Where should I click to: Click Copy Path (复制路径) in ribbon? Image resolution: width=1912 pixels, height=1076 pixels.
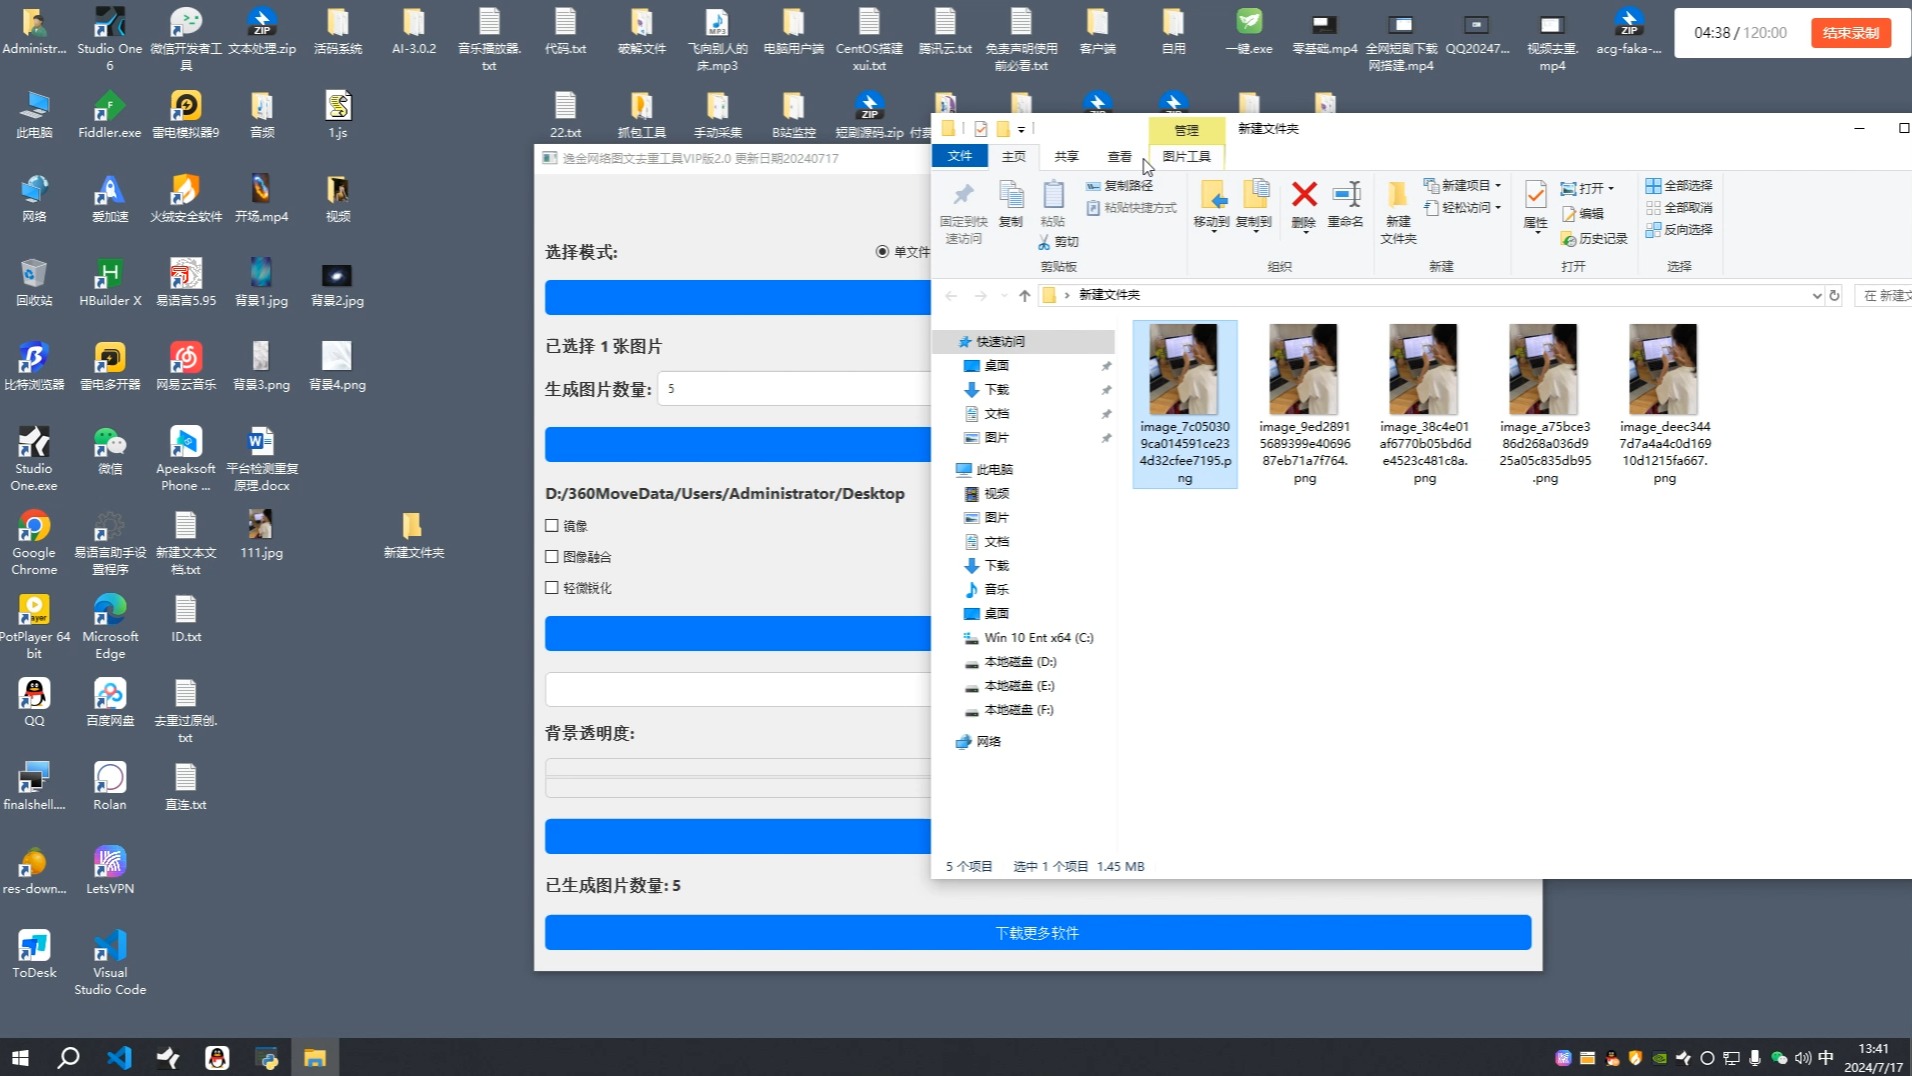[1119, 186]
